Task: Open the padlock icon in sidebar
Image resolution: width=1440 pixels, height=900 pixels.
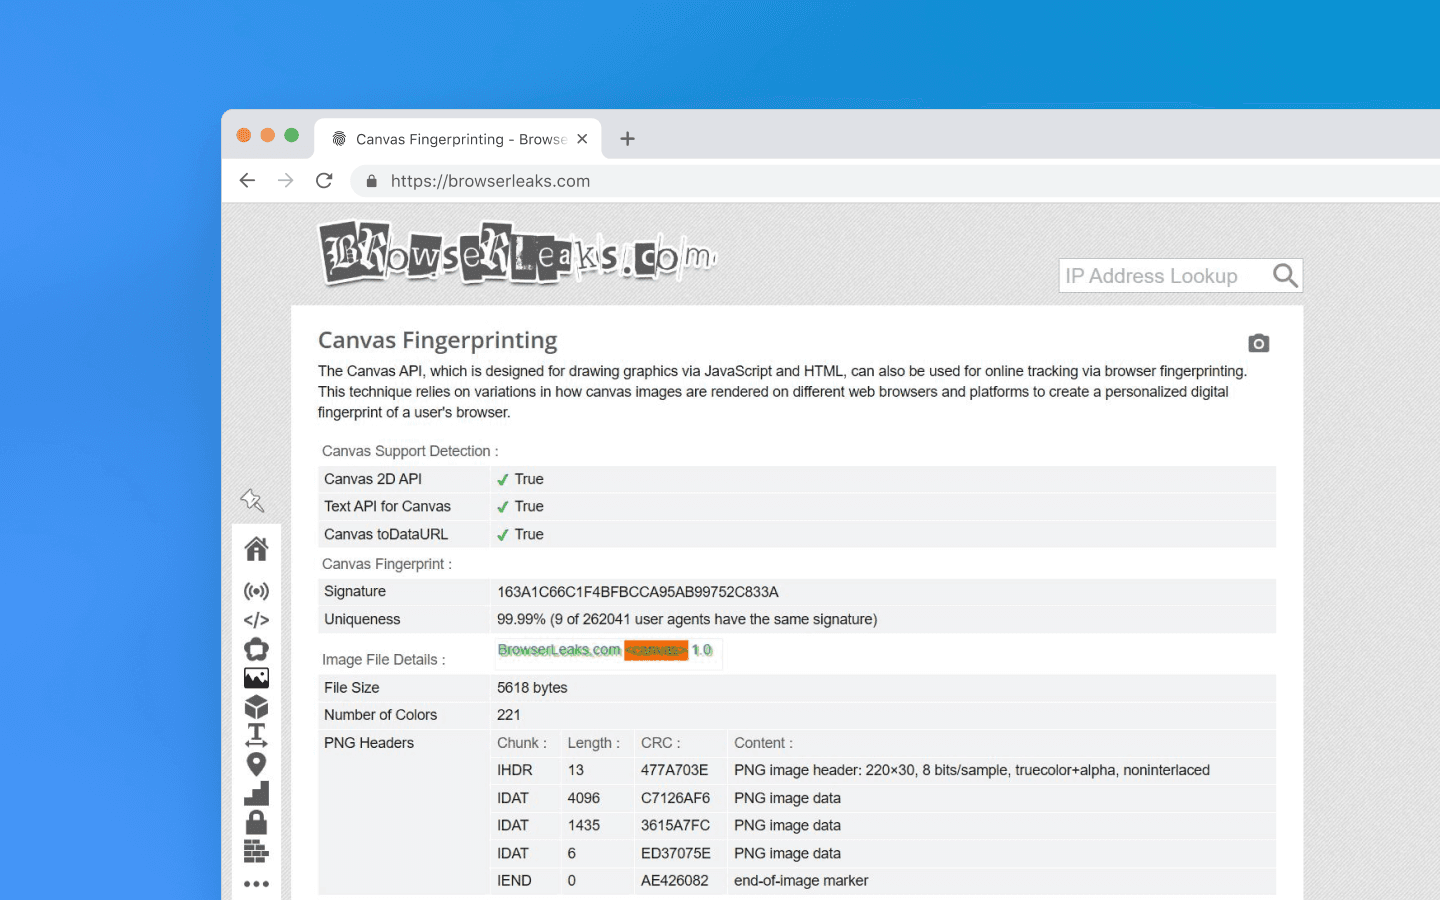Action: pyautogui.click(x=256, y=822)
